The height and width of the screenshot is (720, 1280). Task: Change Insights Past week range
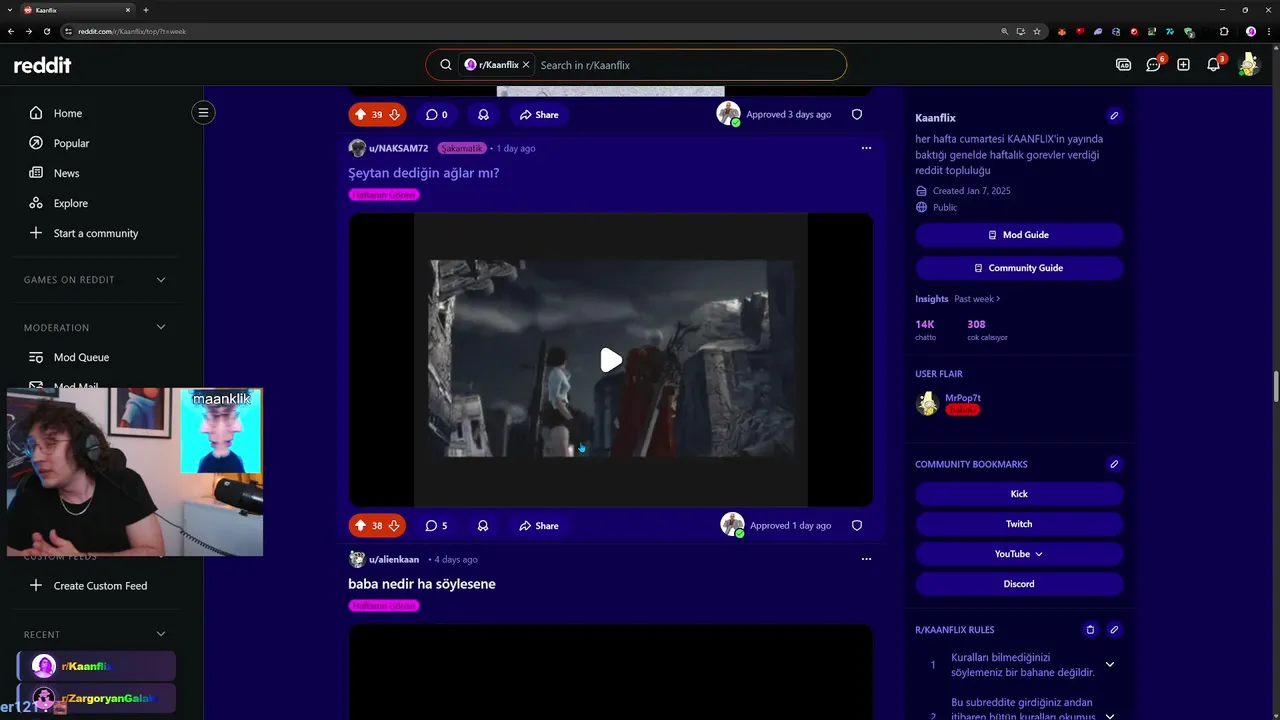977,299
